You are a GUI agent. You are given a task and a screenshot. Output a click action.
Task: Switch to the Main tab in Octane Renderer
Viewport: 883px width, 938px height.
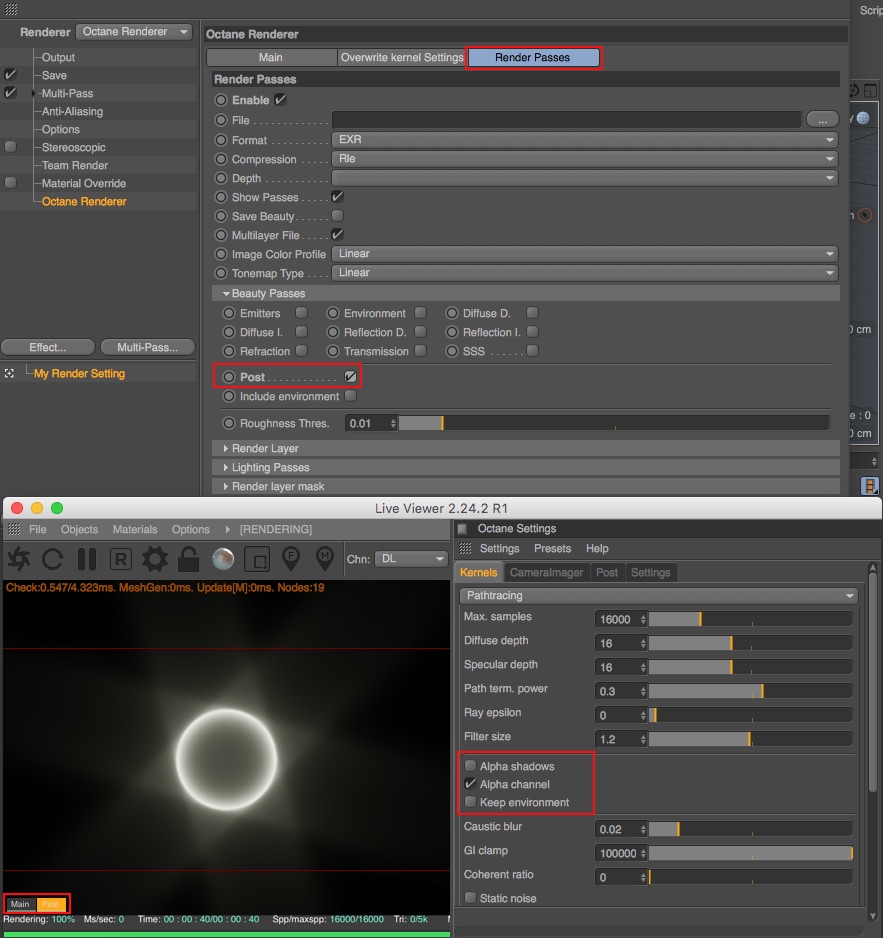point(271,57)
